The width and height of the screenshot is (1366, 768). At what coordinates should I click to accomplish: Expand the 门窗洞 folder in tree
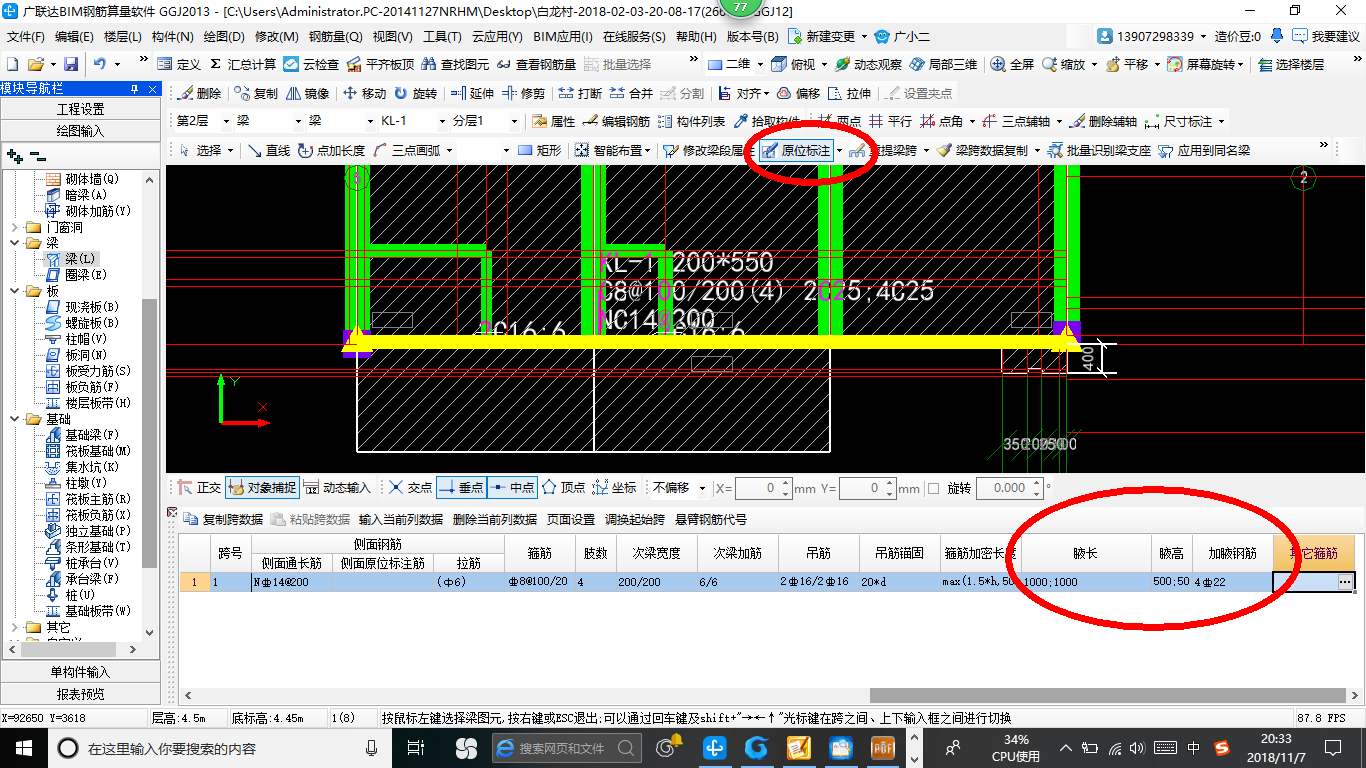[16, 227]
